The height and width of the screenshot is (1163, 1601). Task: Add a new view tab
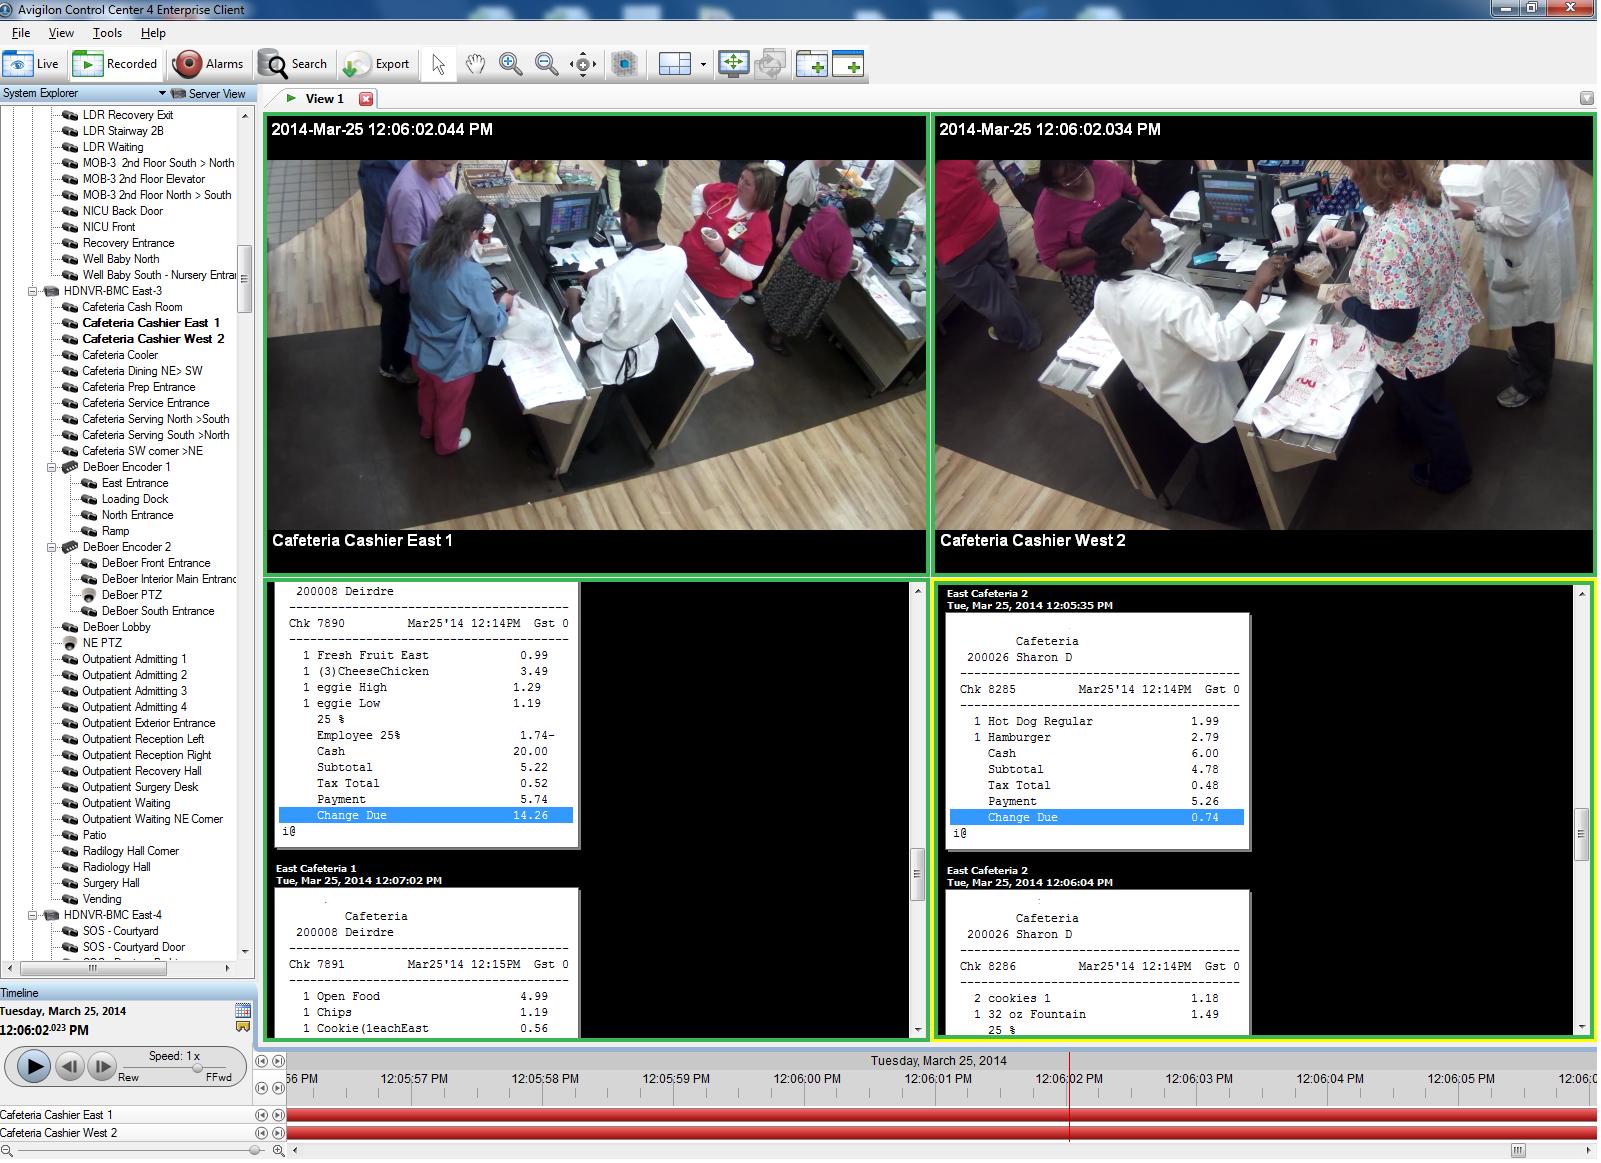pyautogui.click(x=811, y=64)
